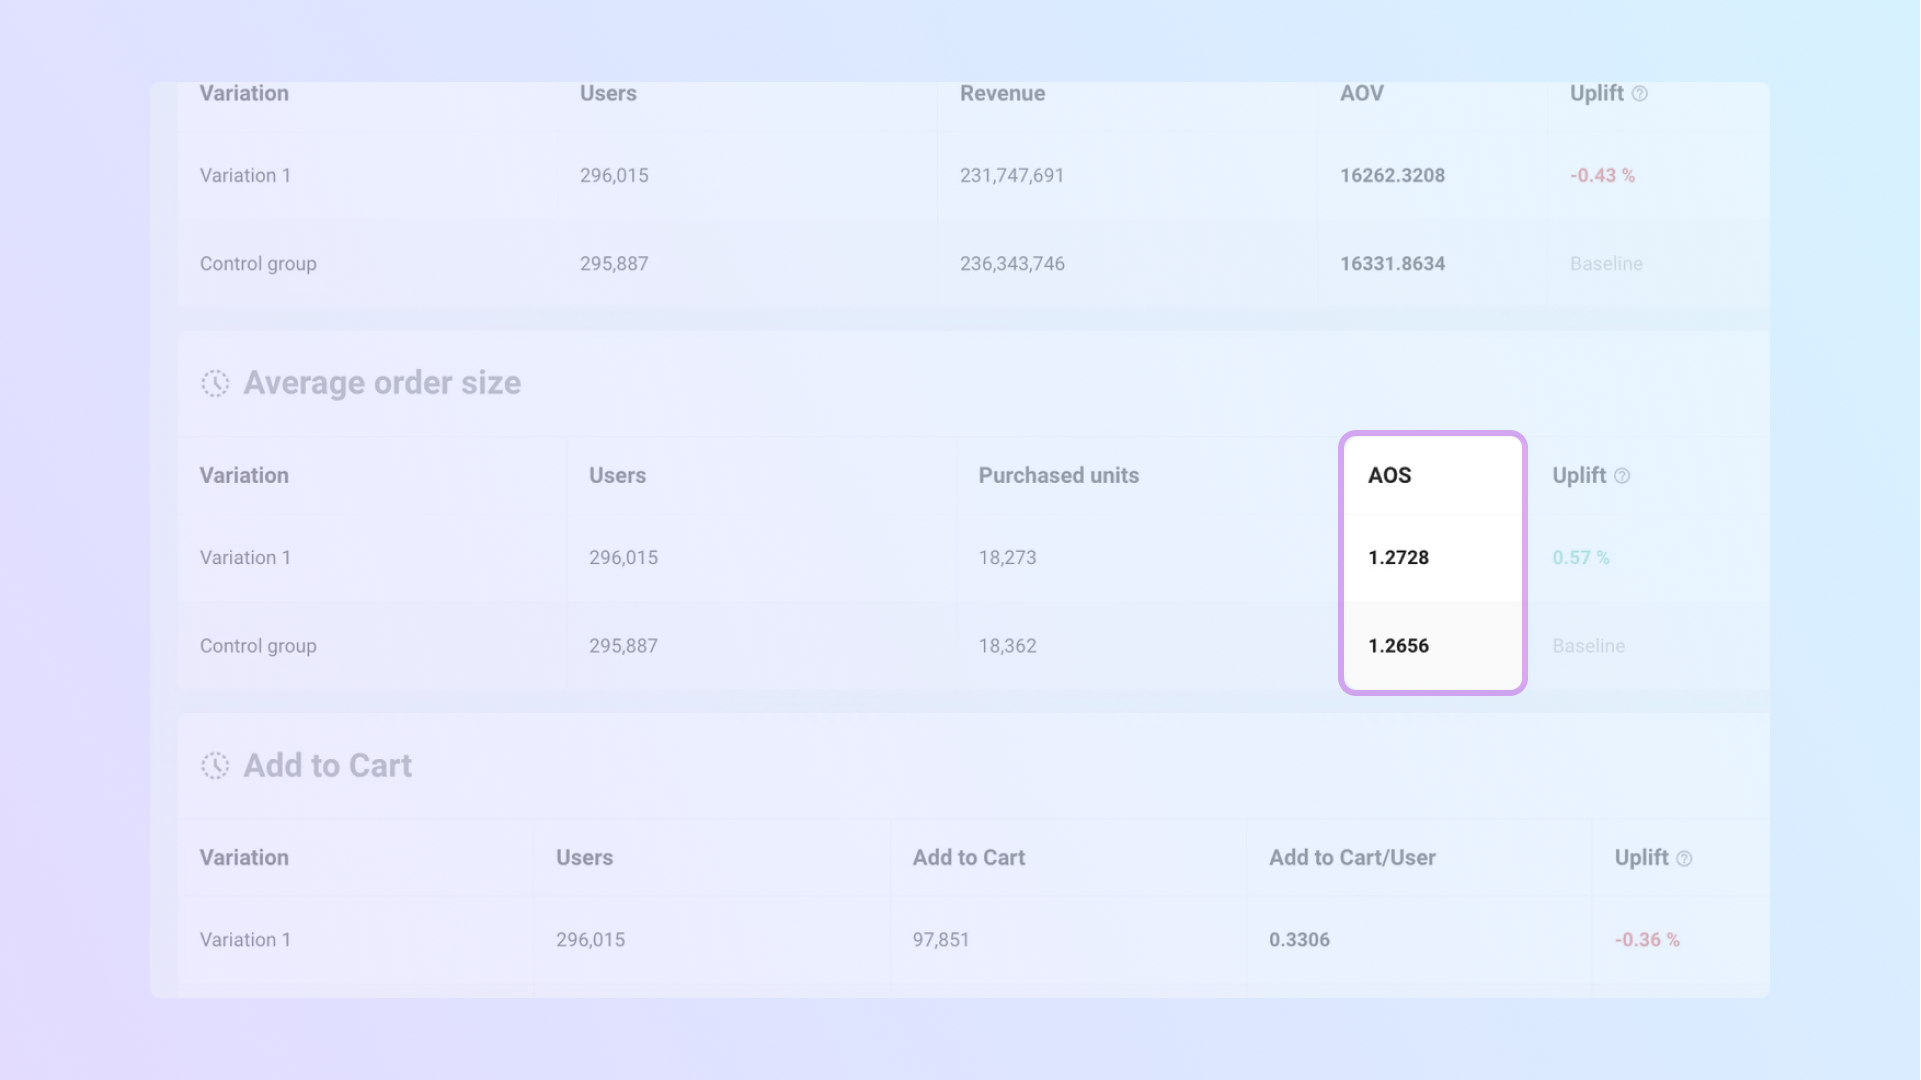Viewport: 1921px width, 1080px height.
Task: Click help icon by Add to Cart Uplift
Action: [1684, 859]
